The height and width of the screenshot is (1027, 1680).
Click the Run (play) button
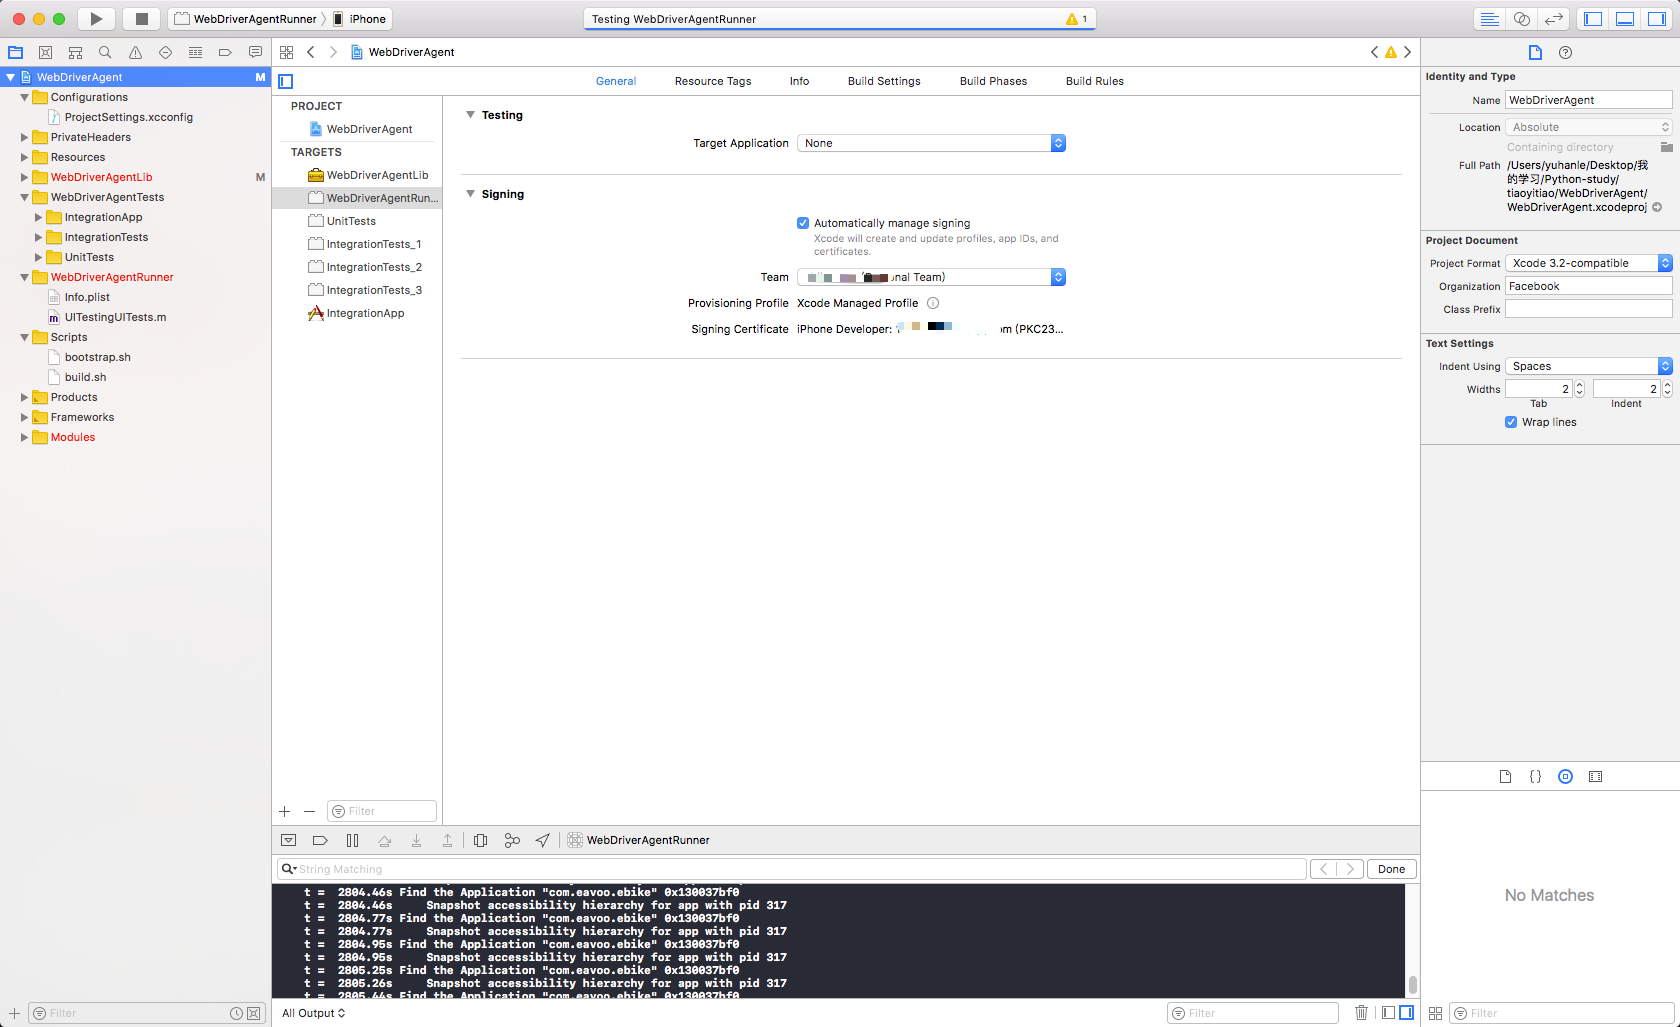click(x=96, y=19)
